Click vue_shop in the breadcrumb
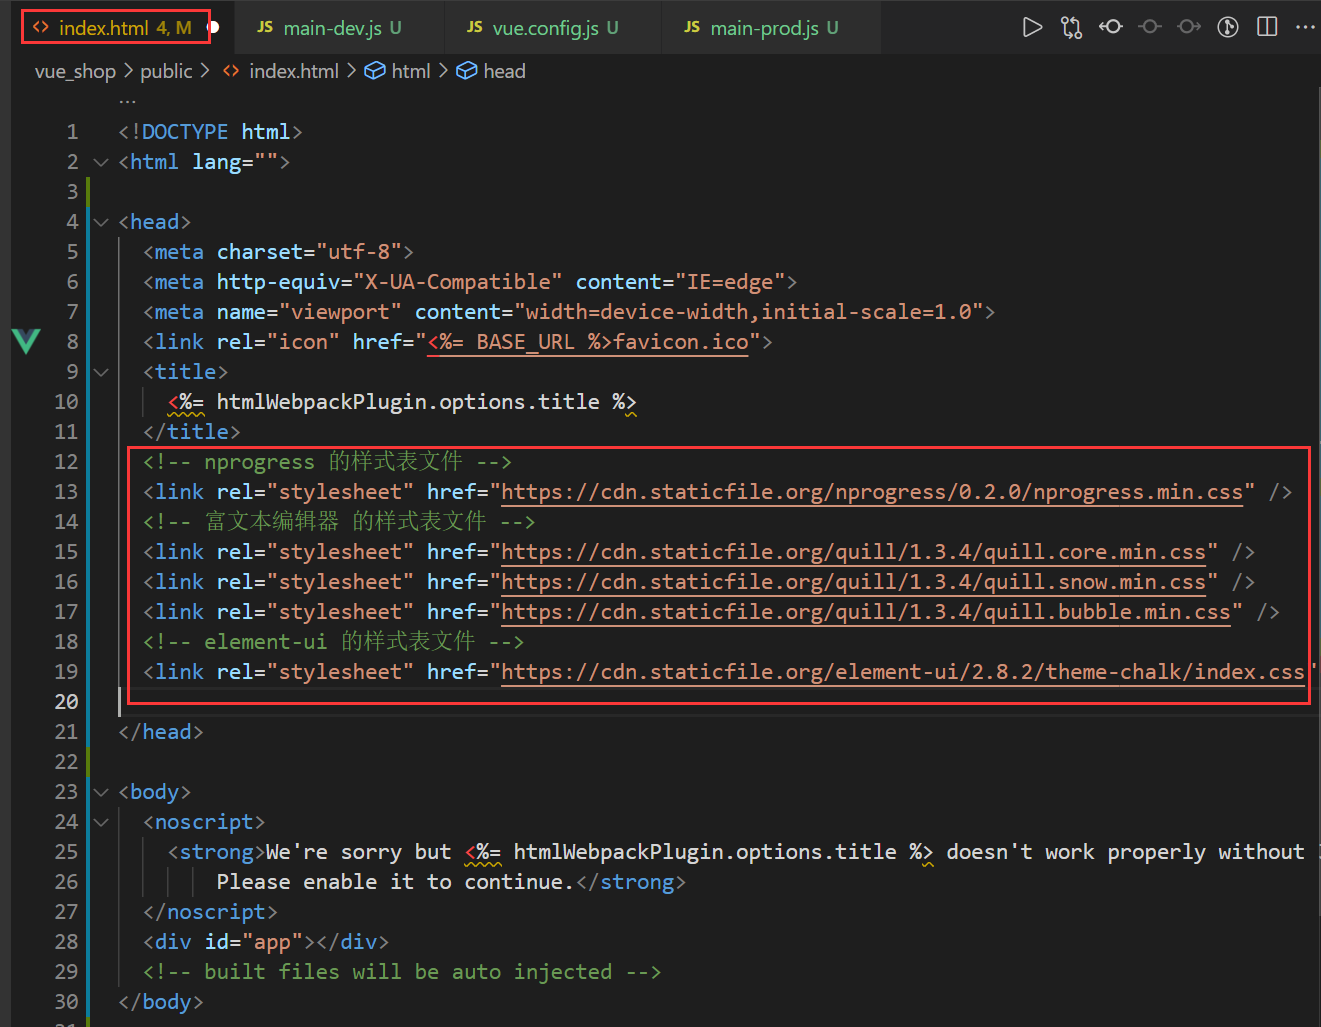The height and width of the screenshot is (1027, 1321). [x=75, y=71]
